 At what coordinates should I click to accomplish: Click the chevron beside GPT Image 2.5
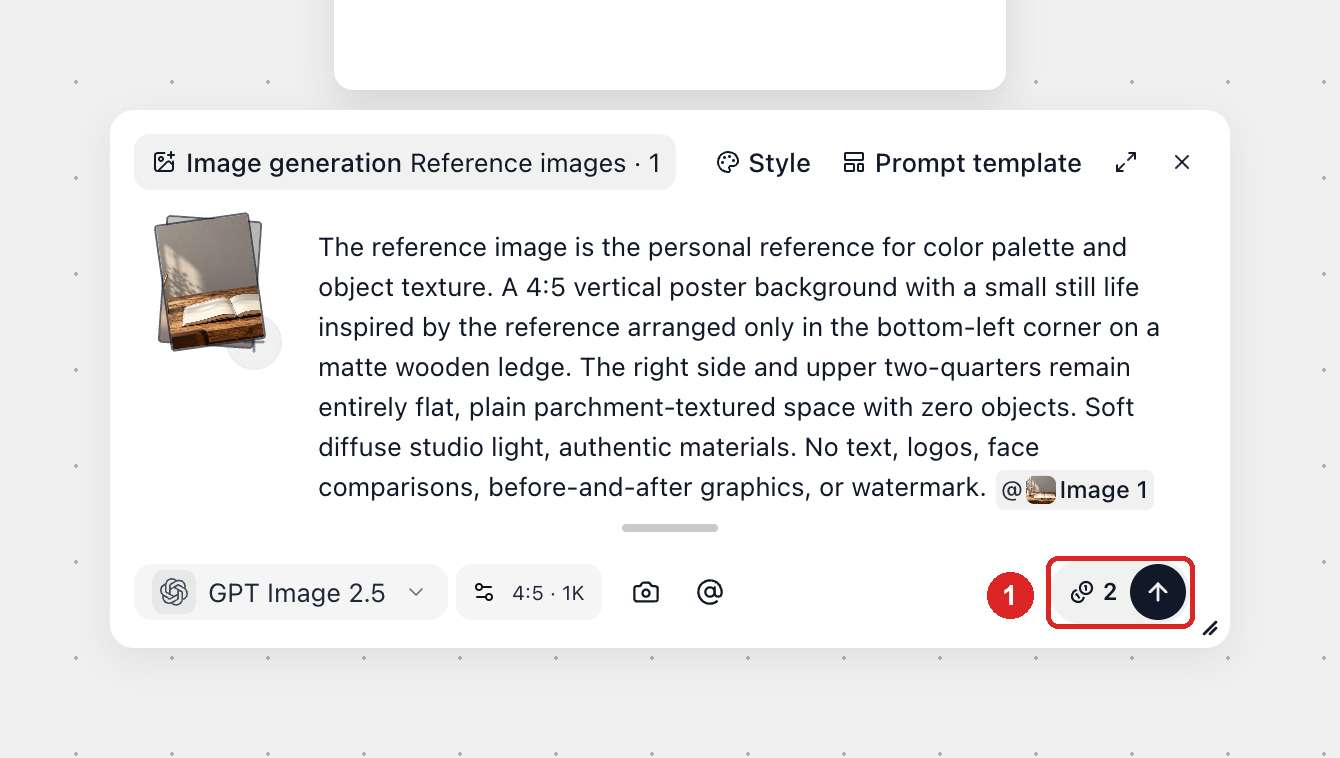click(x=416, y=592)
